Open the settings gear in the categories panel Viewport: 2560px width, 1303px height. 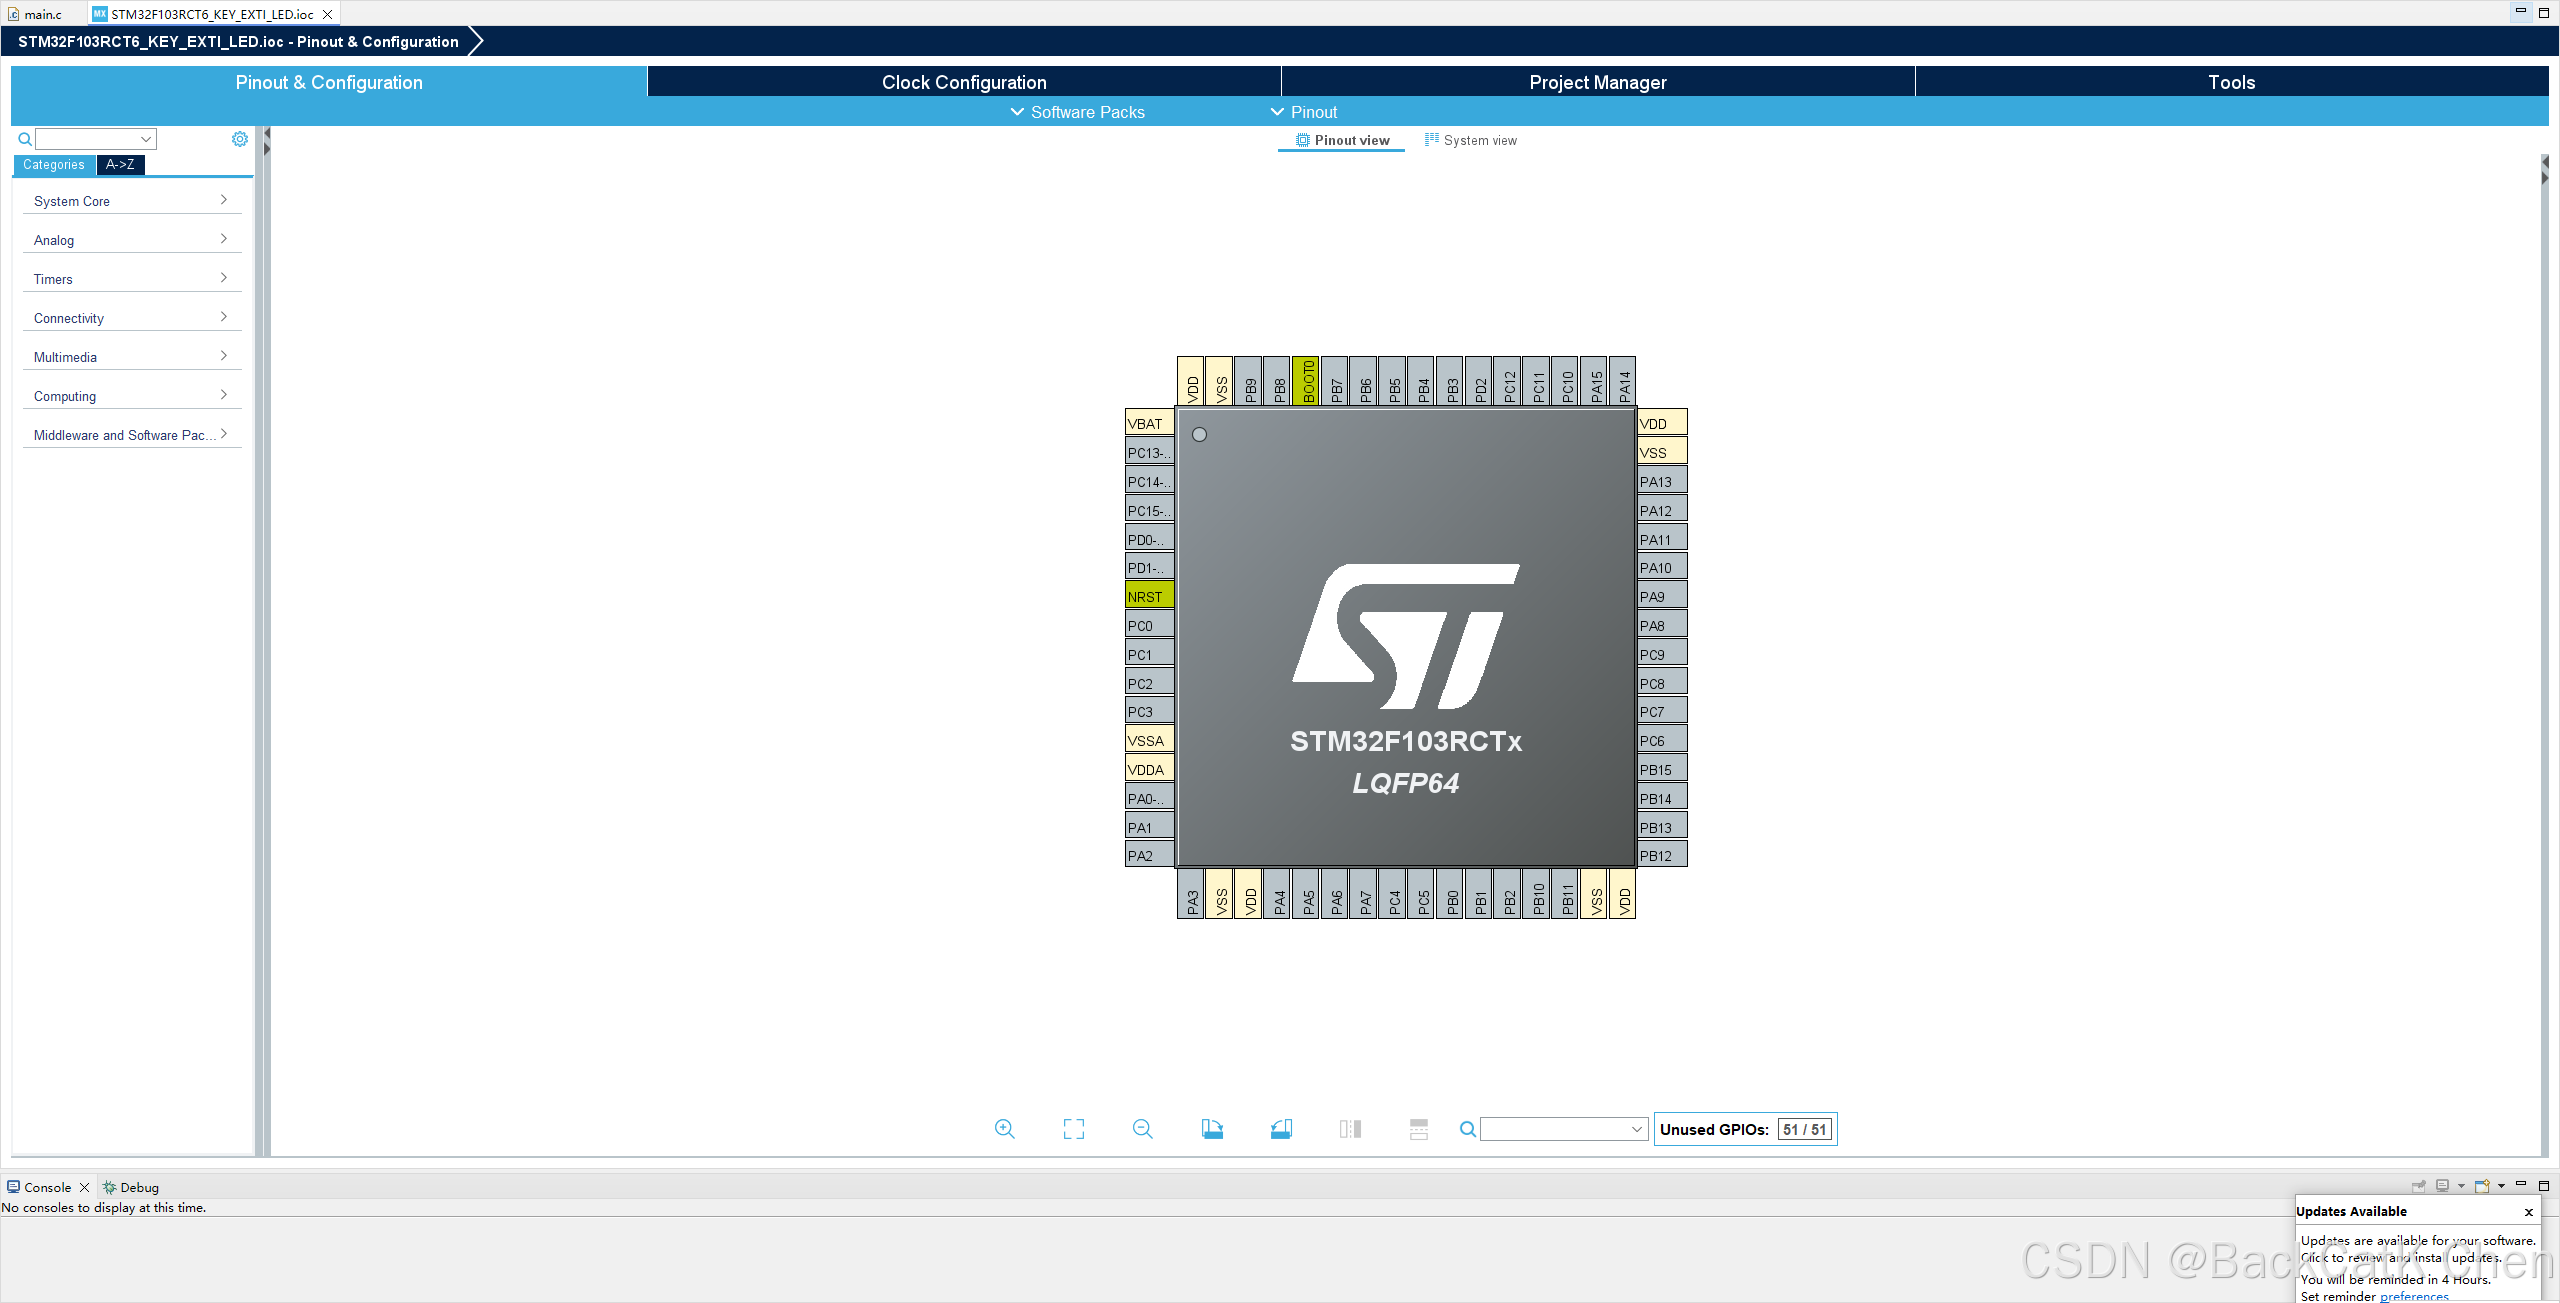coord(240,139)
